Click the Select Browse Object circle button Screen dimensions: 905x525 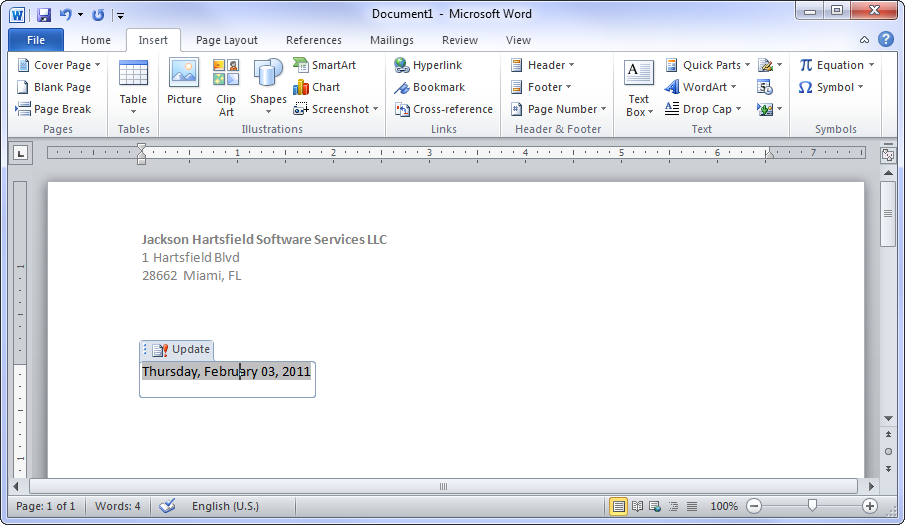tap(888, 452)
